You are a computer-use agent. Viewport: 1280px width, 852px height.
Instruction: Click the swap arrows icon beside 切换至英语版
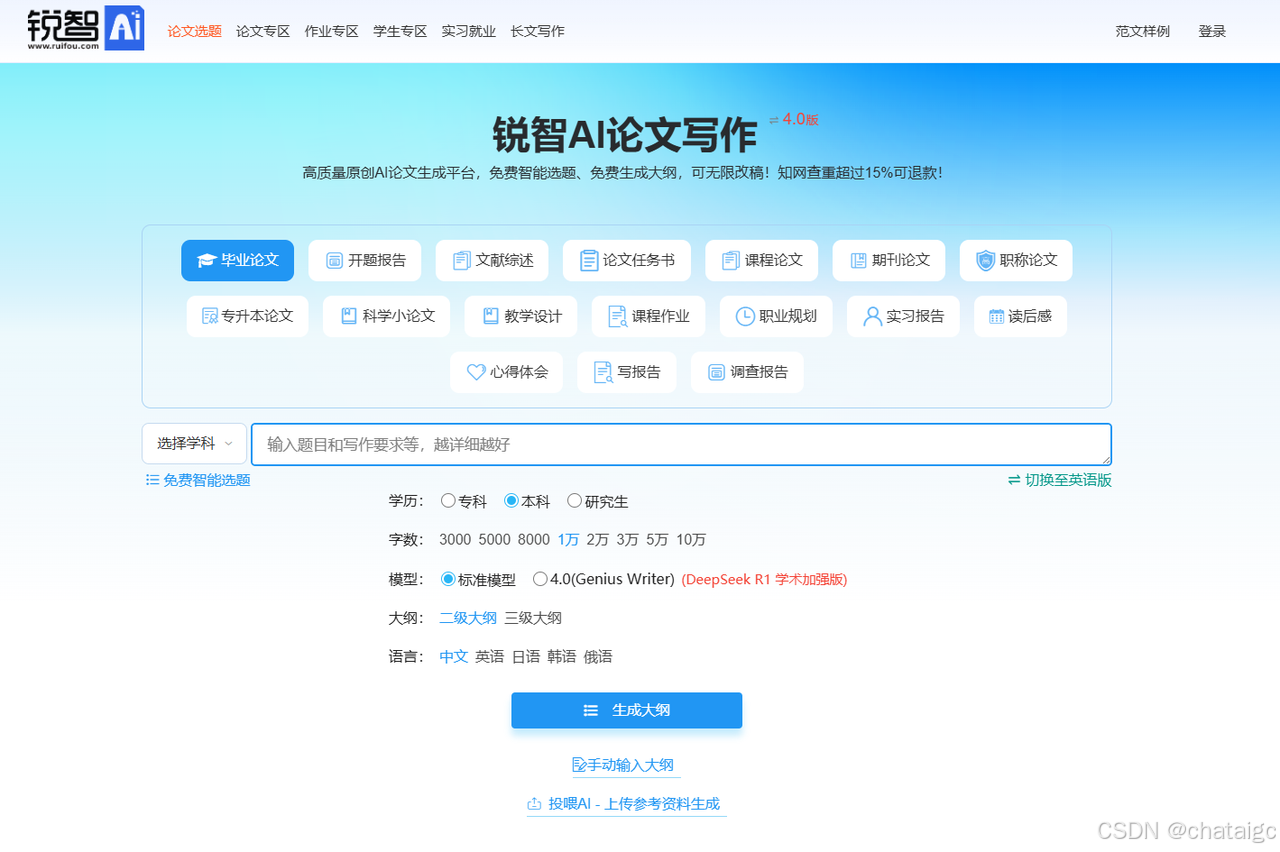(x=1014, y=480)
